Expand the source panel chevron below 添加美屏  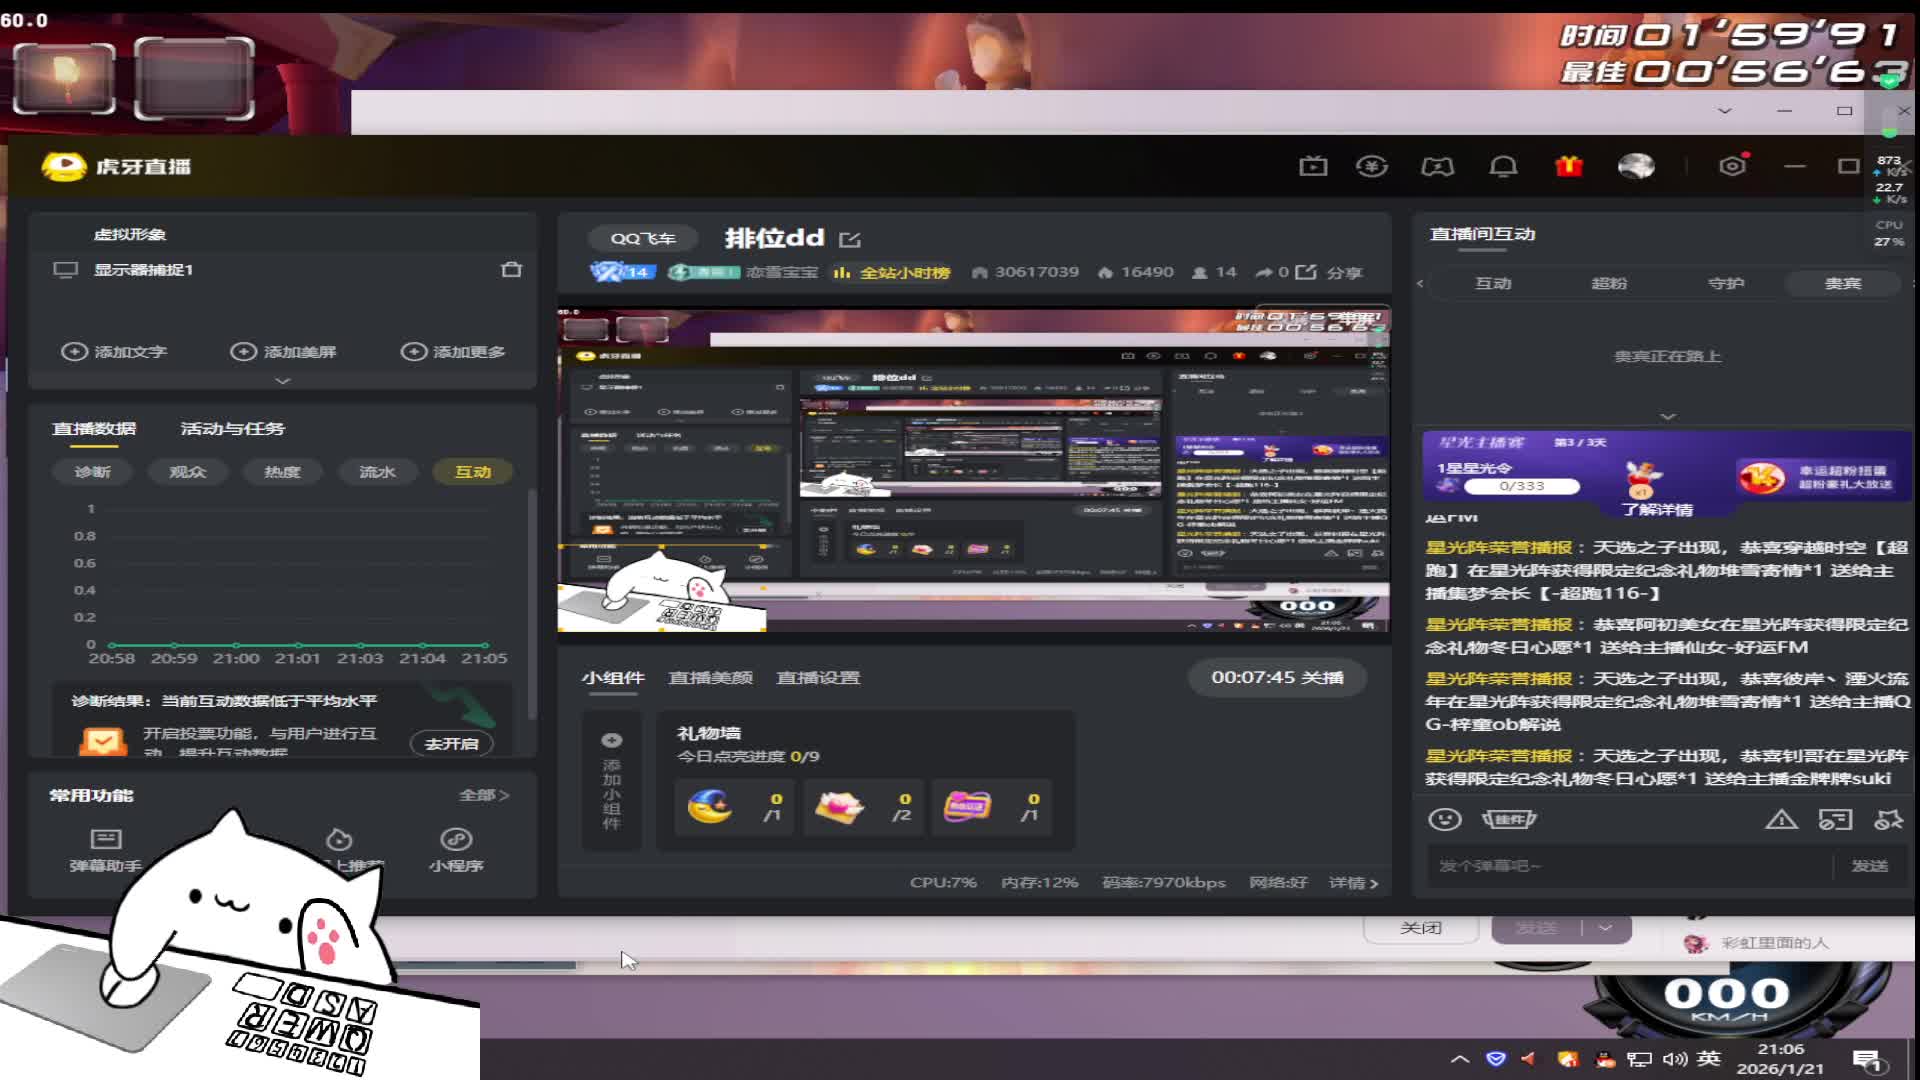coord(283,381)
